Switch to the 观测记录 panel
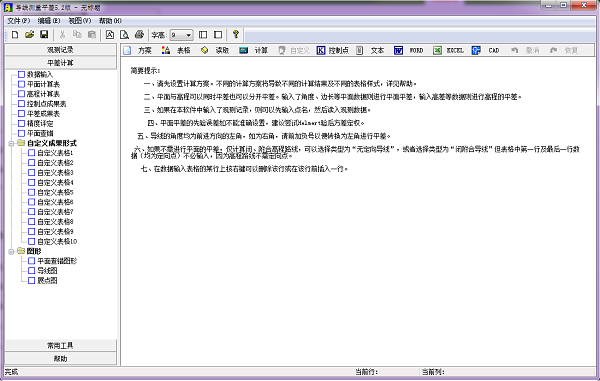This screenshot has width=600, height=381. pos(60,50)
